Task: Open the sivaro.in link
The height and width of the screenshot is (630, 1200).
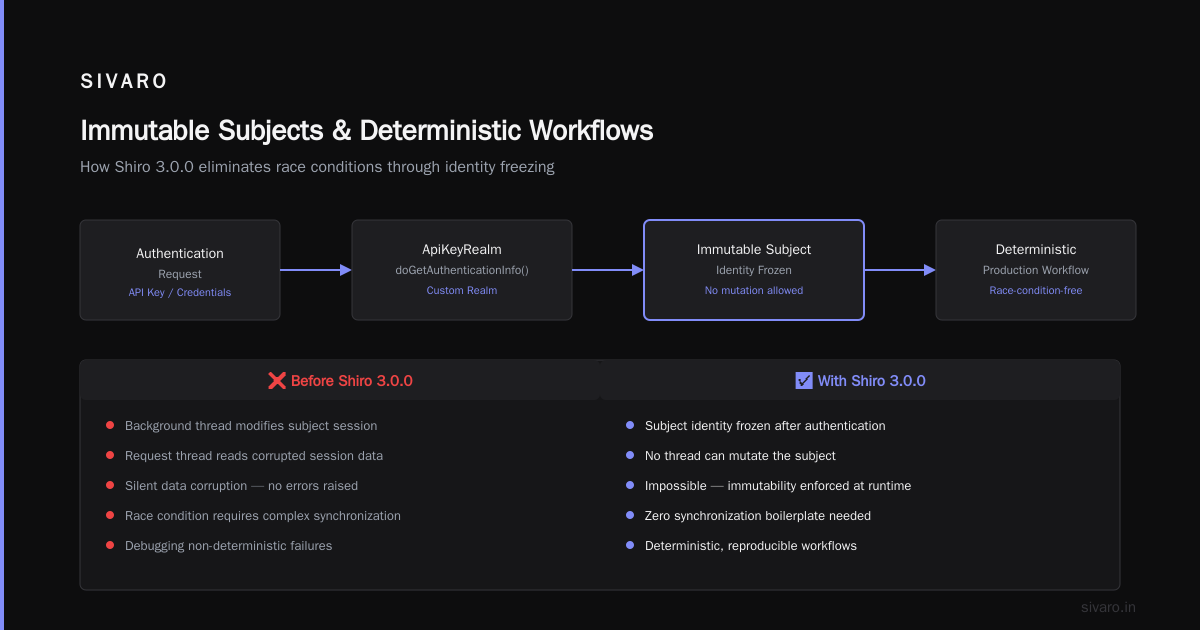Action: pos(1109,607)
